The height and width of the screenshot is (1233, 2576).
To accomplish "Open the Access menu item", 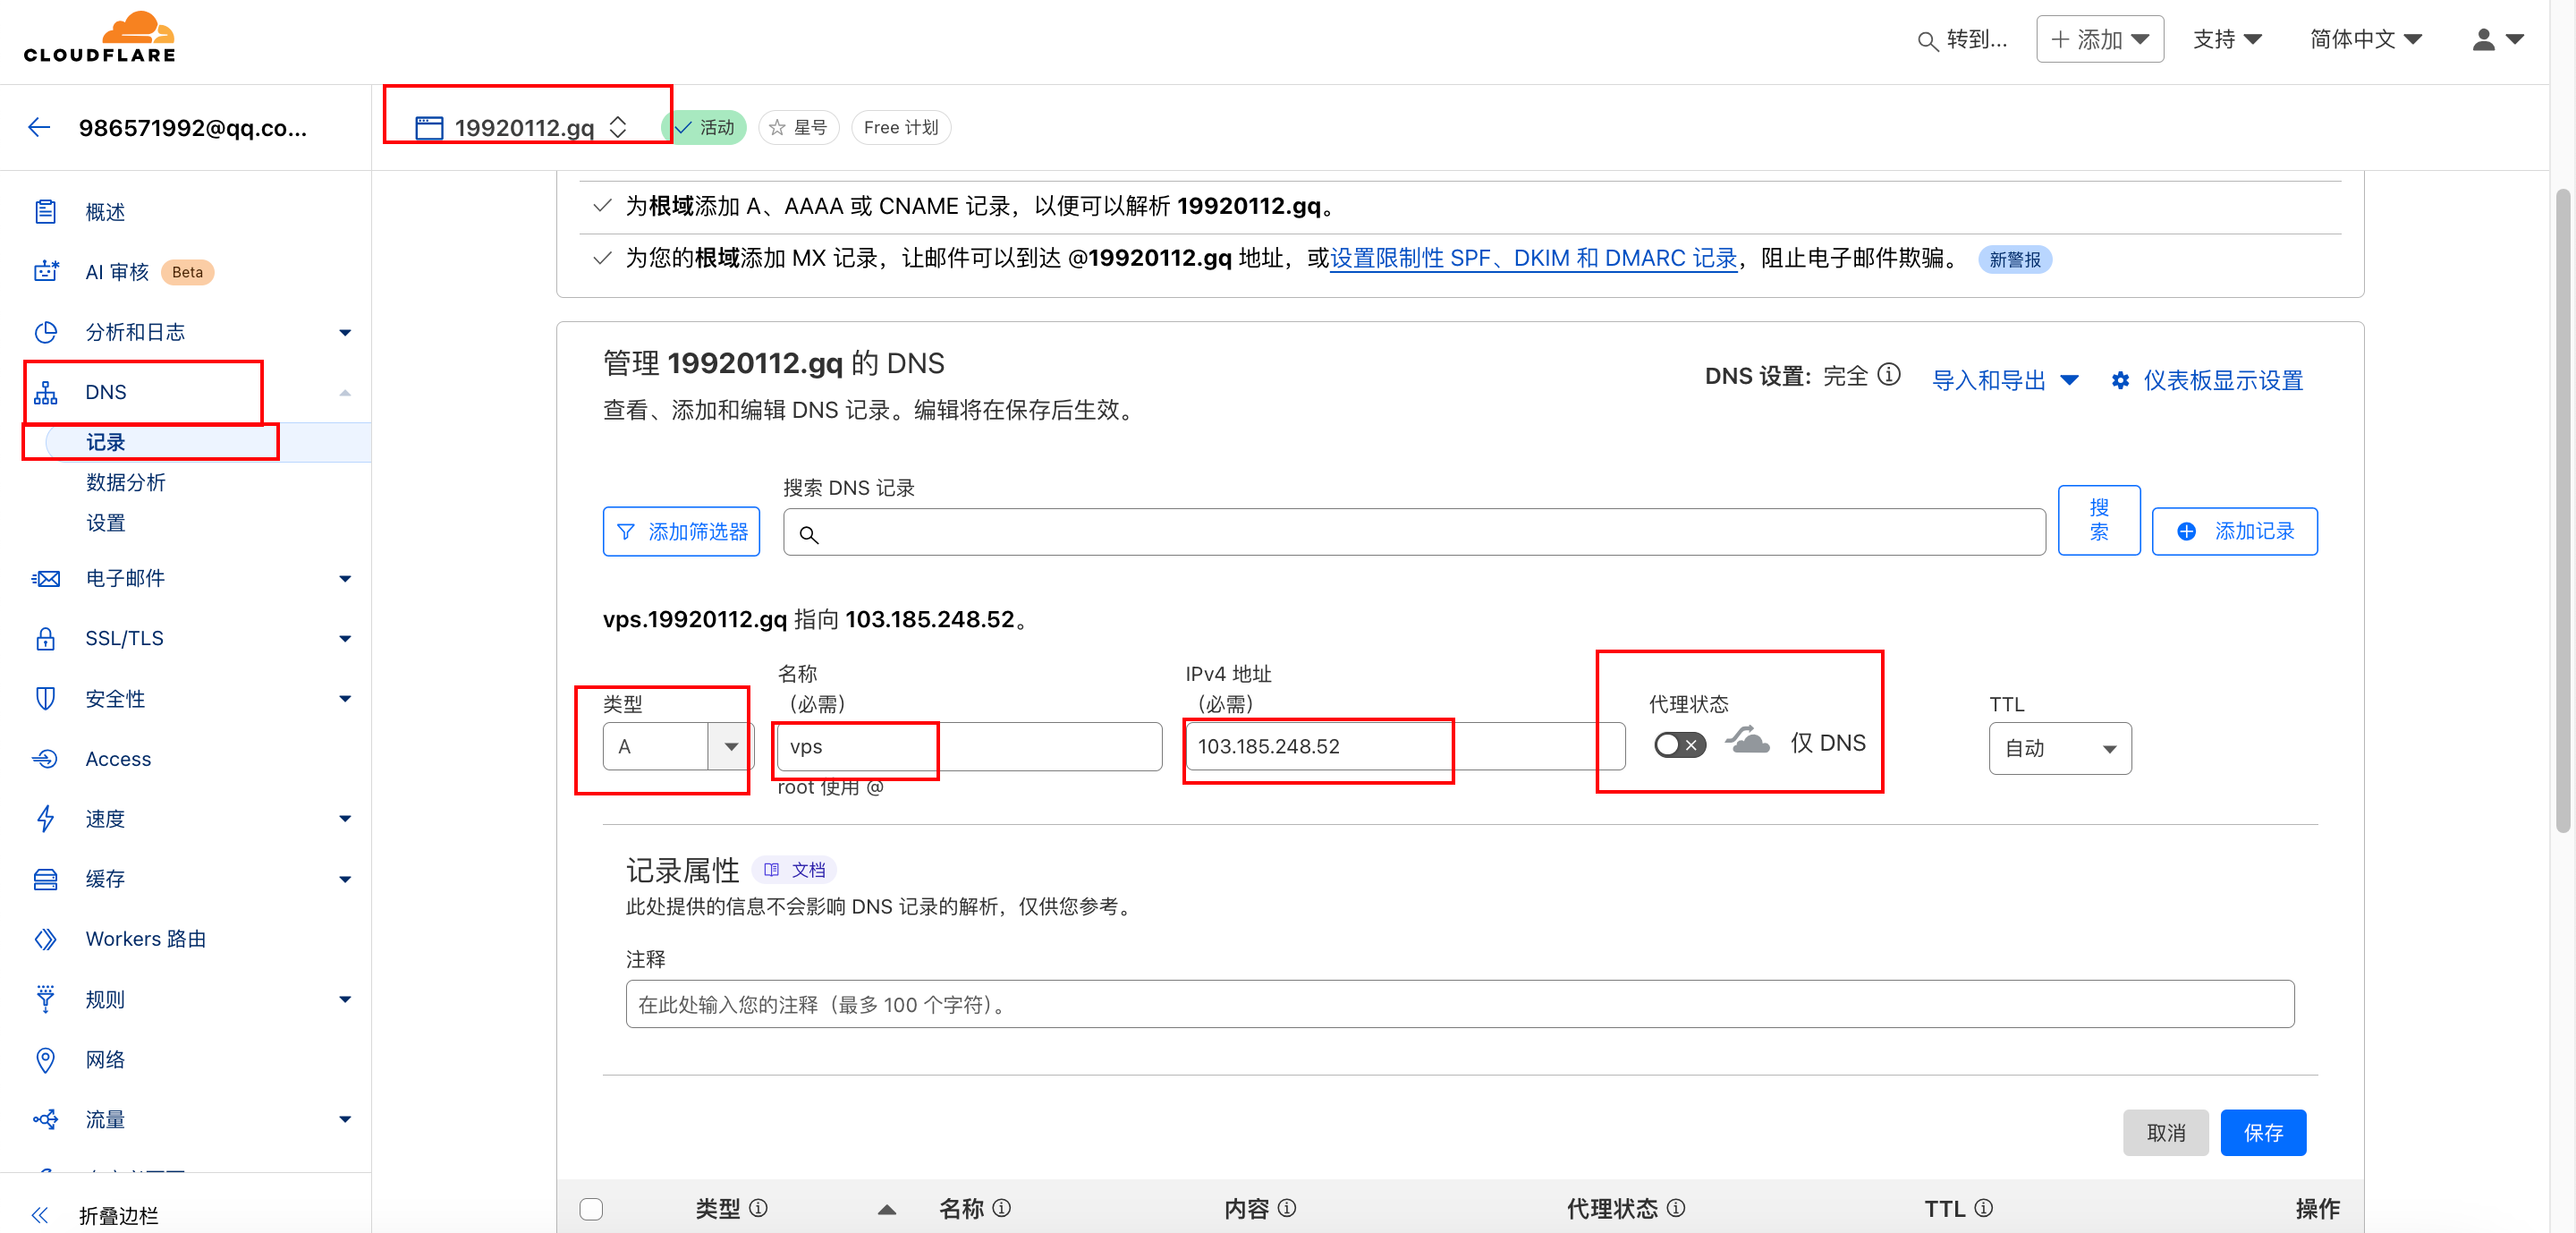I will click(118, 759).
